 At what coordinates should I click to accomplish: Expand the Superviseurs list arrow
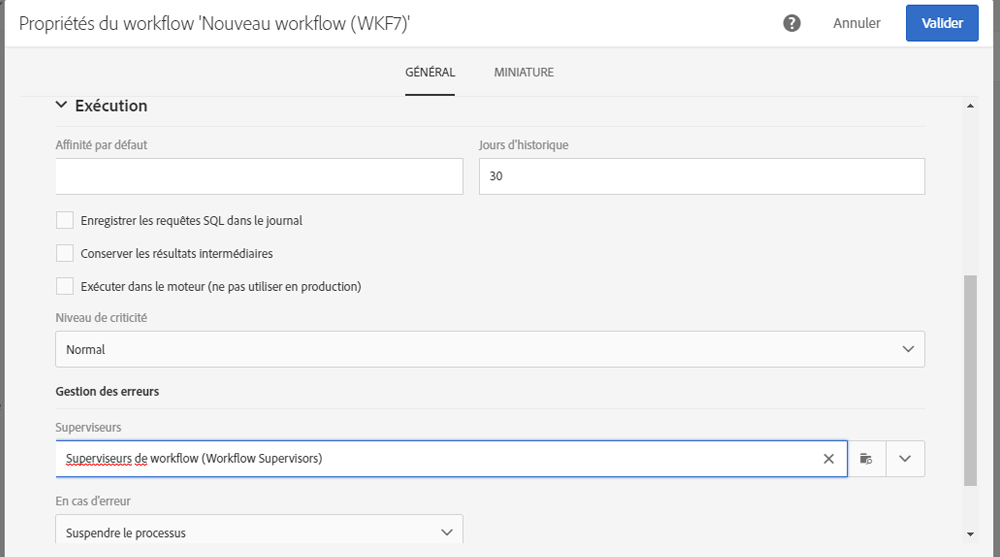pyautogui.click(x=905, y=459)
